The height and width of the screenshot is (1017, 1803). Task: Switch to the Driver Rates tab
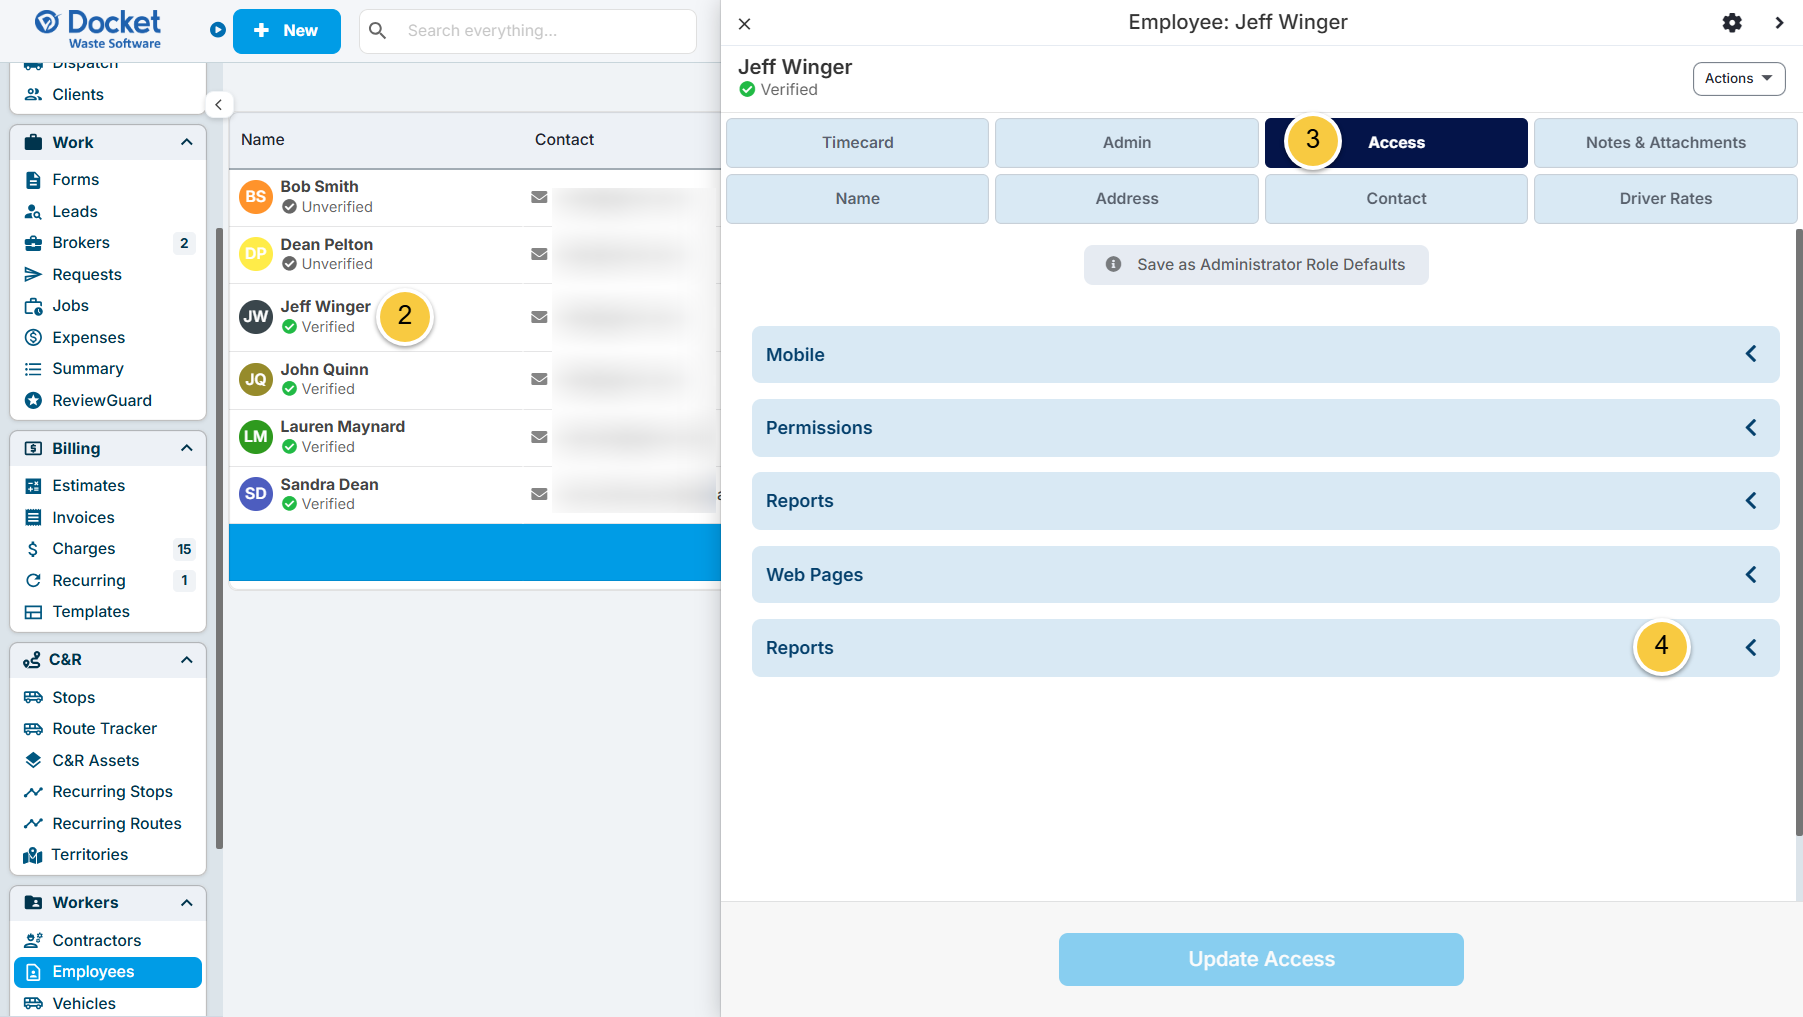[x=1665, y=199]
